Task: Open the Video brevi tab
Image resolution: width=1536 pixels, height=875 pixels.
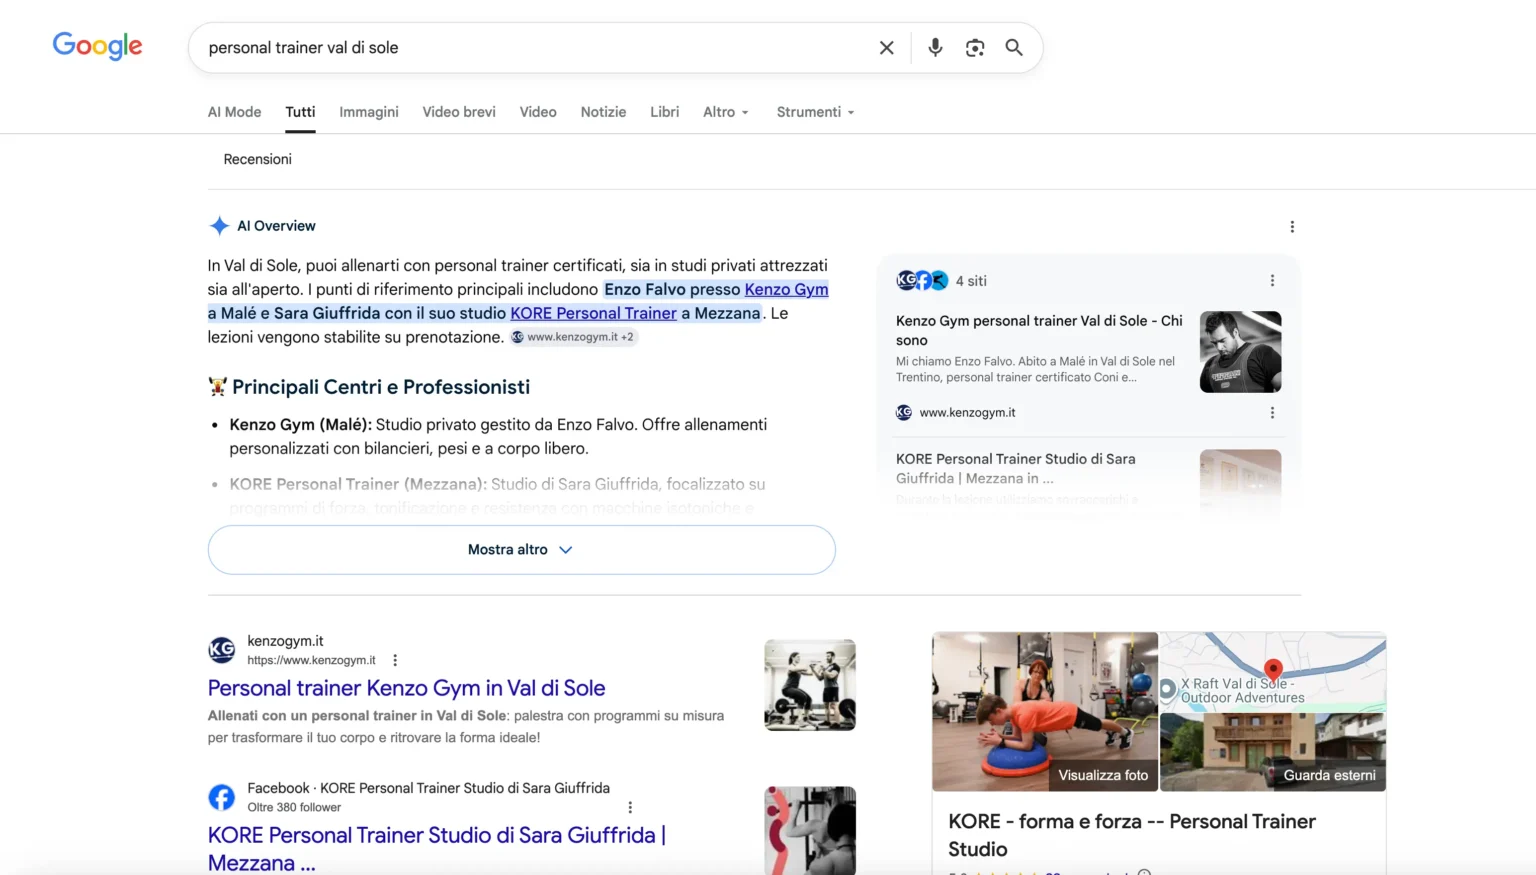Action: [459, 112]
